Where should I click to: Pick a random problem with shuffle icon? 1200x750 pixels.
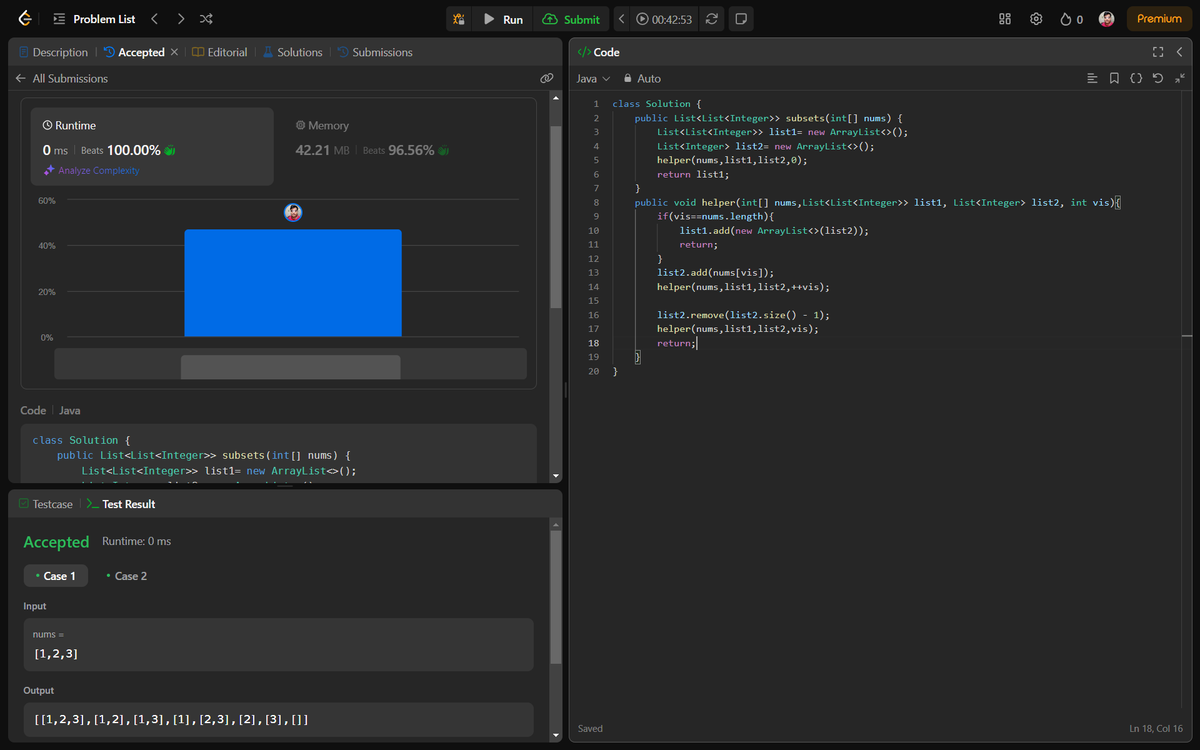click(206, 19)
